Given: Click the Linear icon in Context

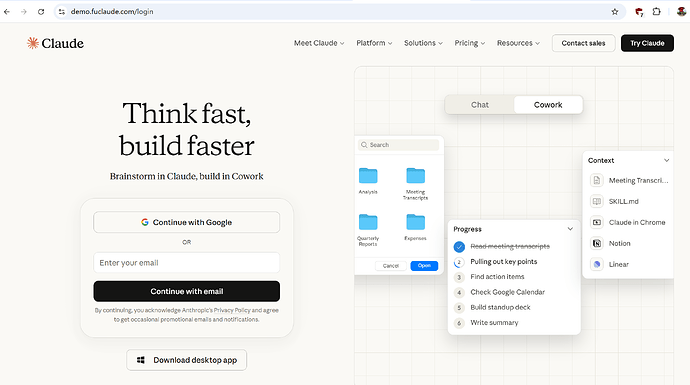Looking at the screenshot, I should coord(597,264).
